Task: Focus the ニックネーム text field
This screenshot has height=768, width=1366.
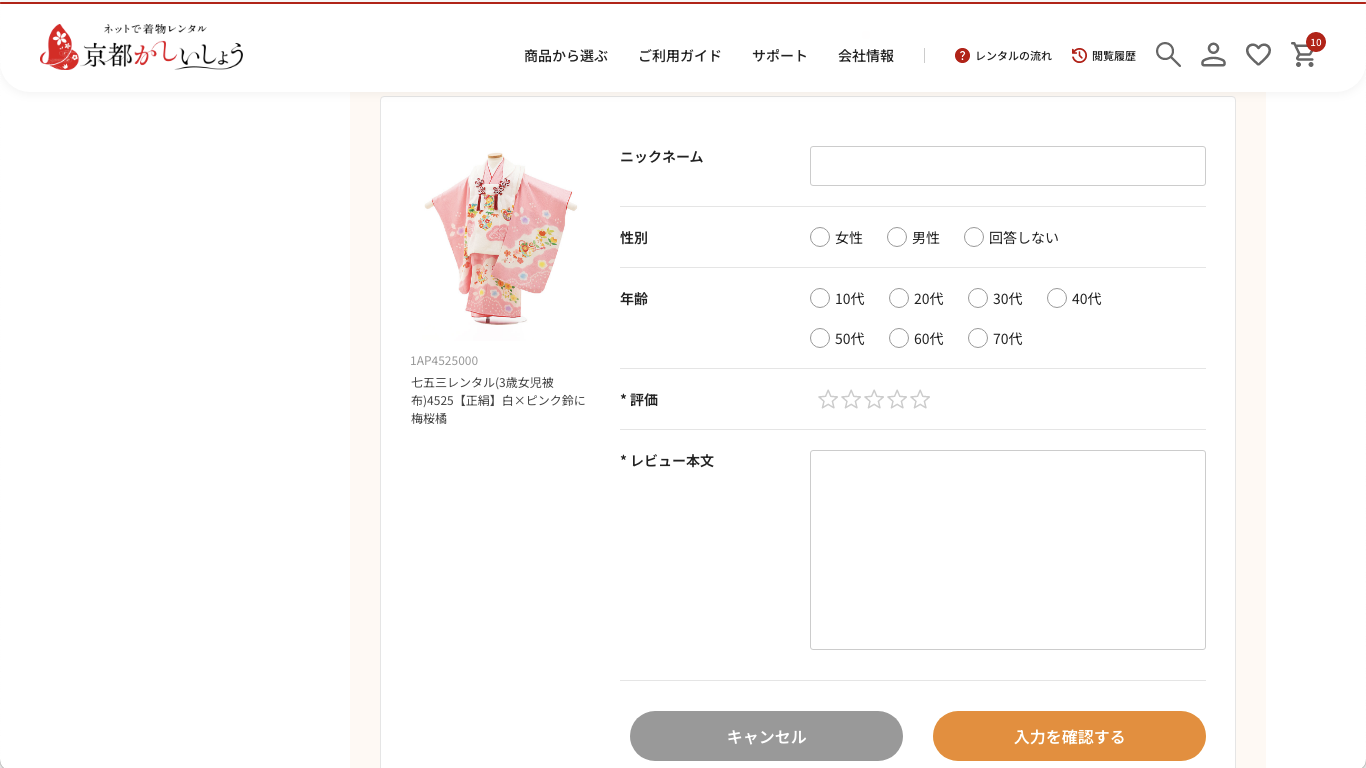Action: (x=1007, y=166)
